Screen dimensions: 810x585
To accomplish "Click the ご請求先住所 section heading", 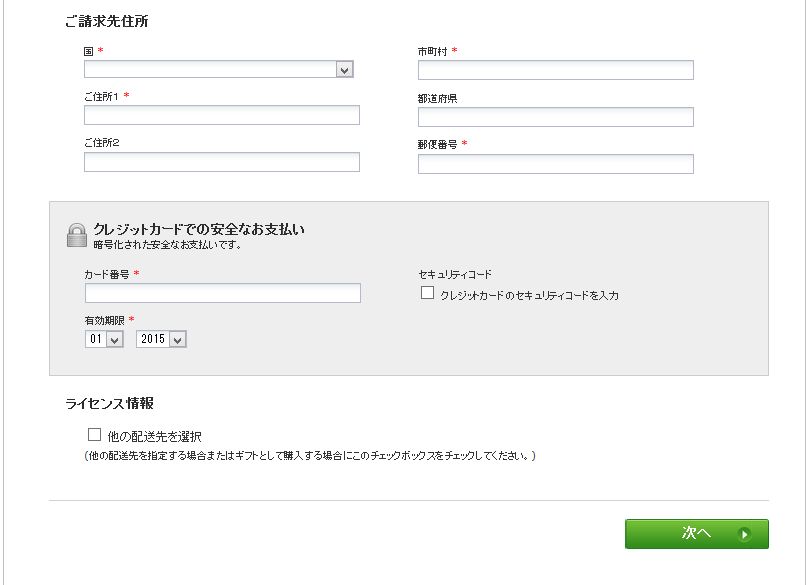I will (107, 21).
